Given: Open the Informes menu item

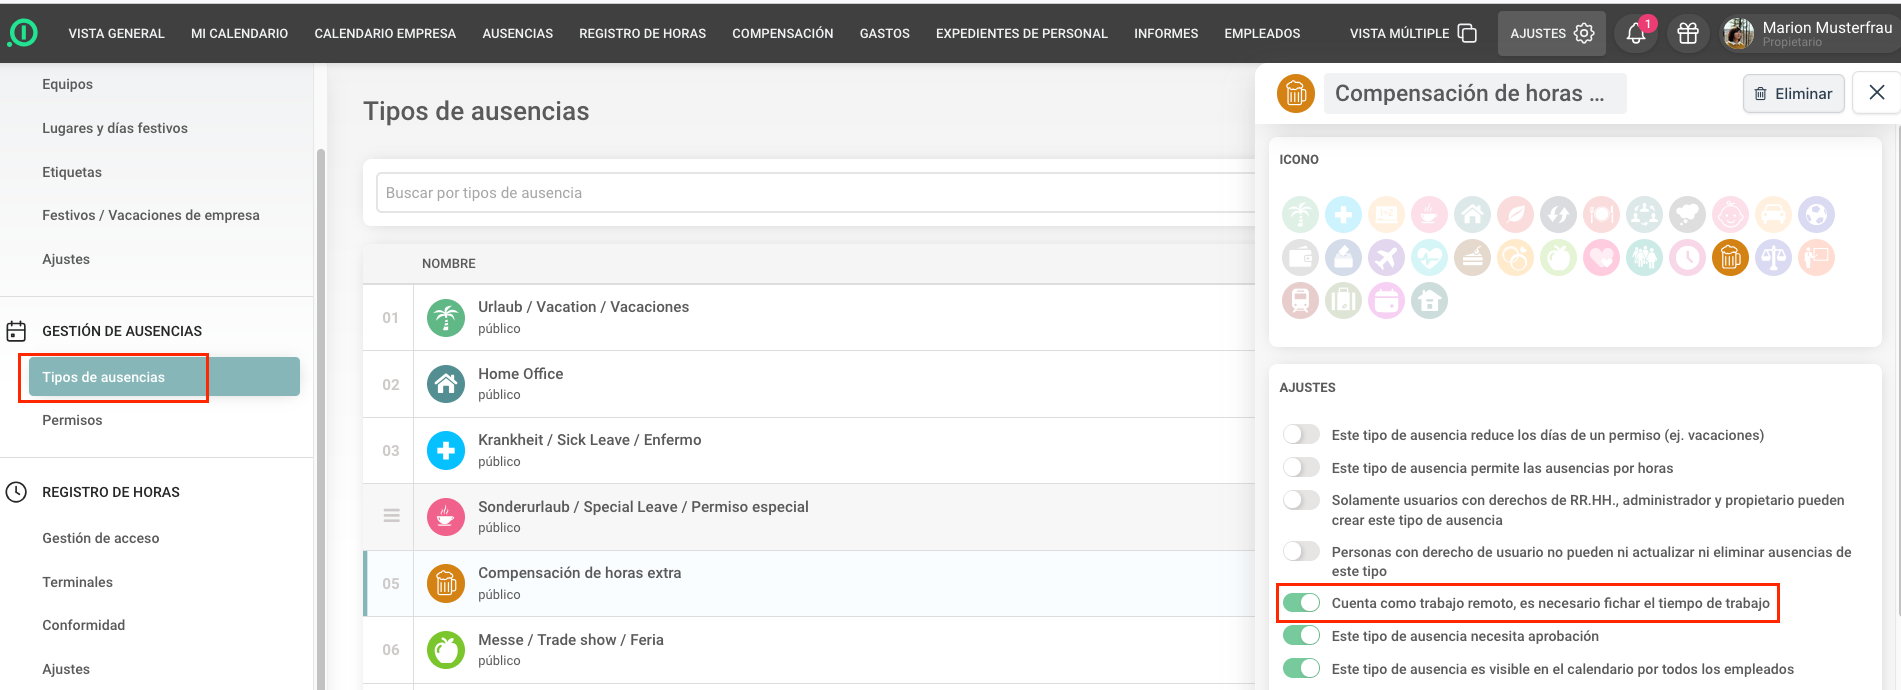Looking at the screenshot, I should tap(1165, 34).
